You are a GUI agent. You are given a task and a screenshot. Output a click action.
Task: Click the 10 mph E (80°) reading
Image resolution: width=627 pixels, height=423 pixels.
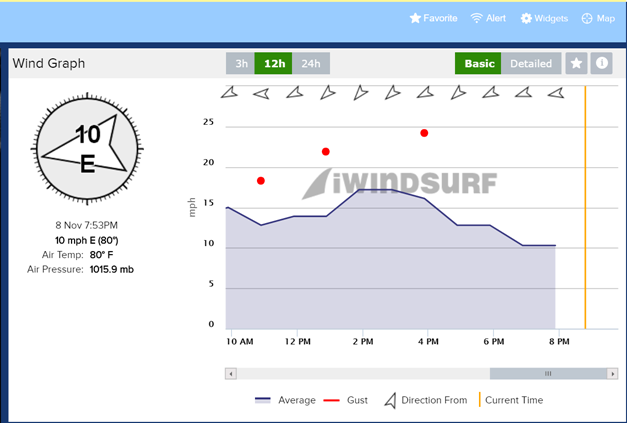point(86,240)
